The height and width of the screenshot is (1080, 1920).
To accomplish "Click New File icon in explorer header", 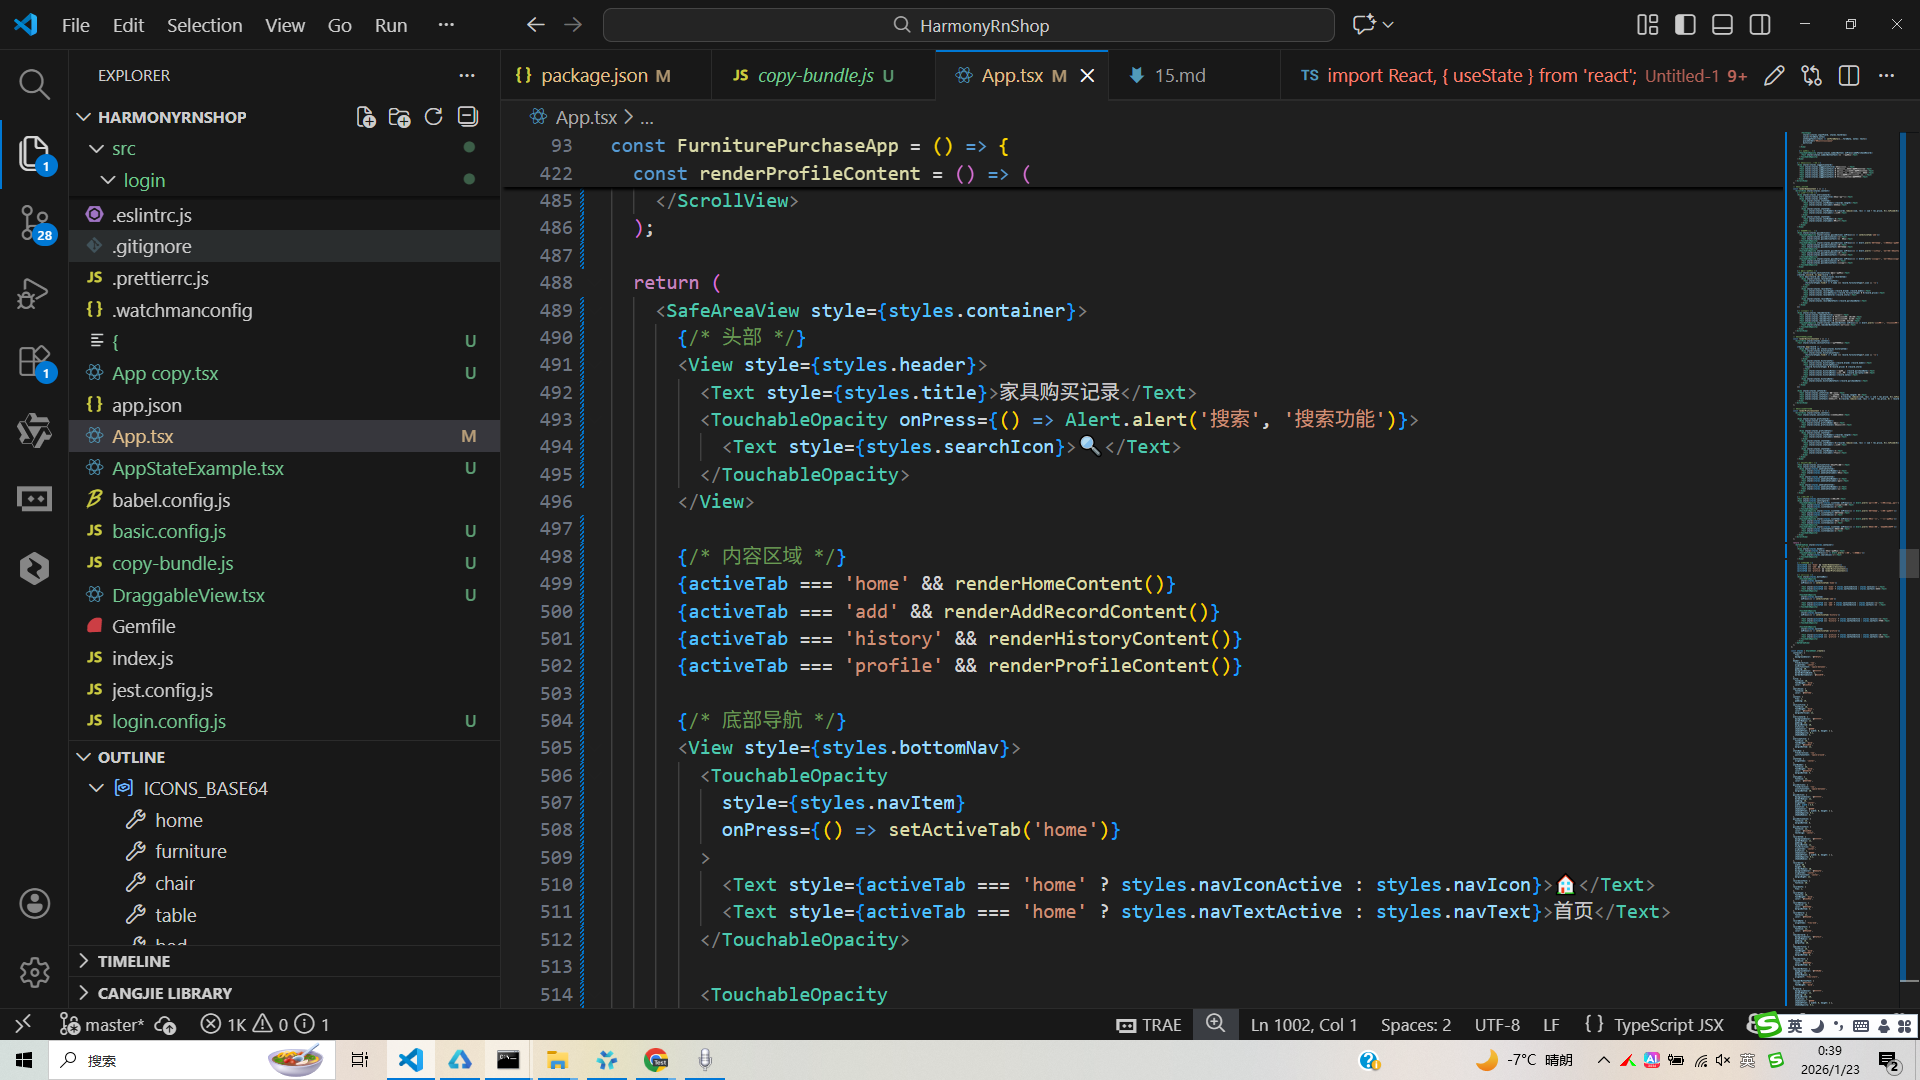I will pos(366,117).
